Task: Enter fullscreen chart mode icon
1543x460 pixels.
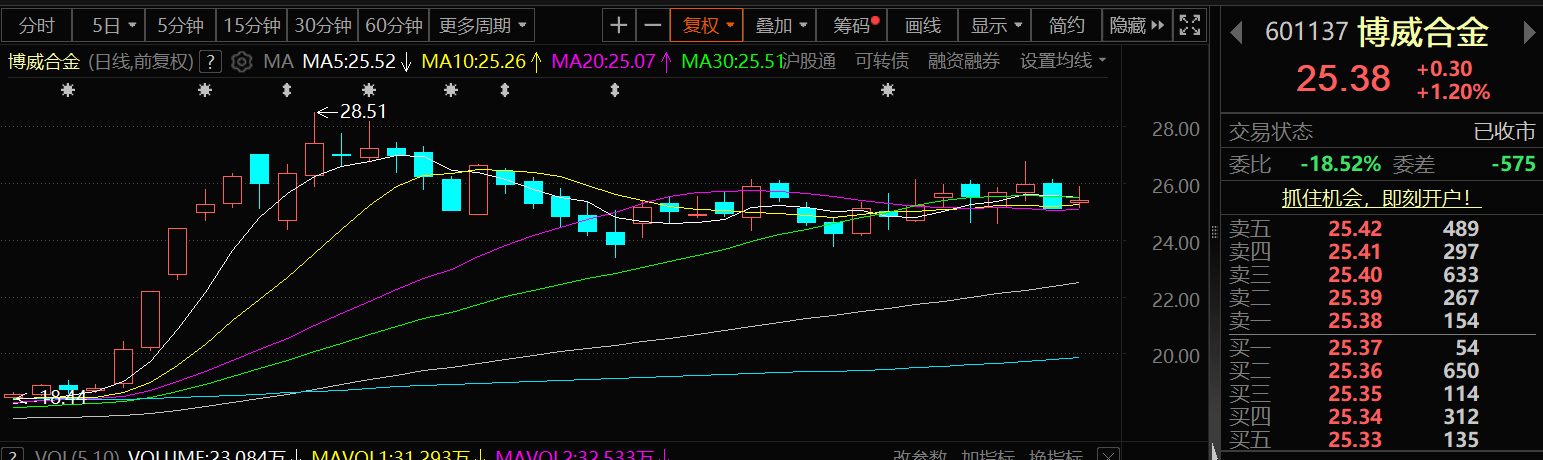Action: 1189,25
